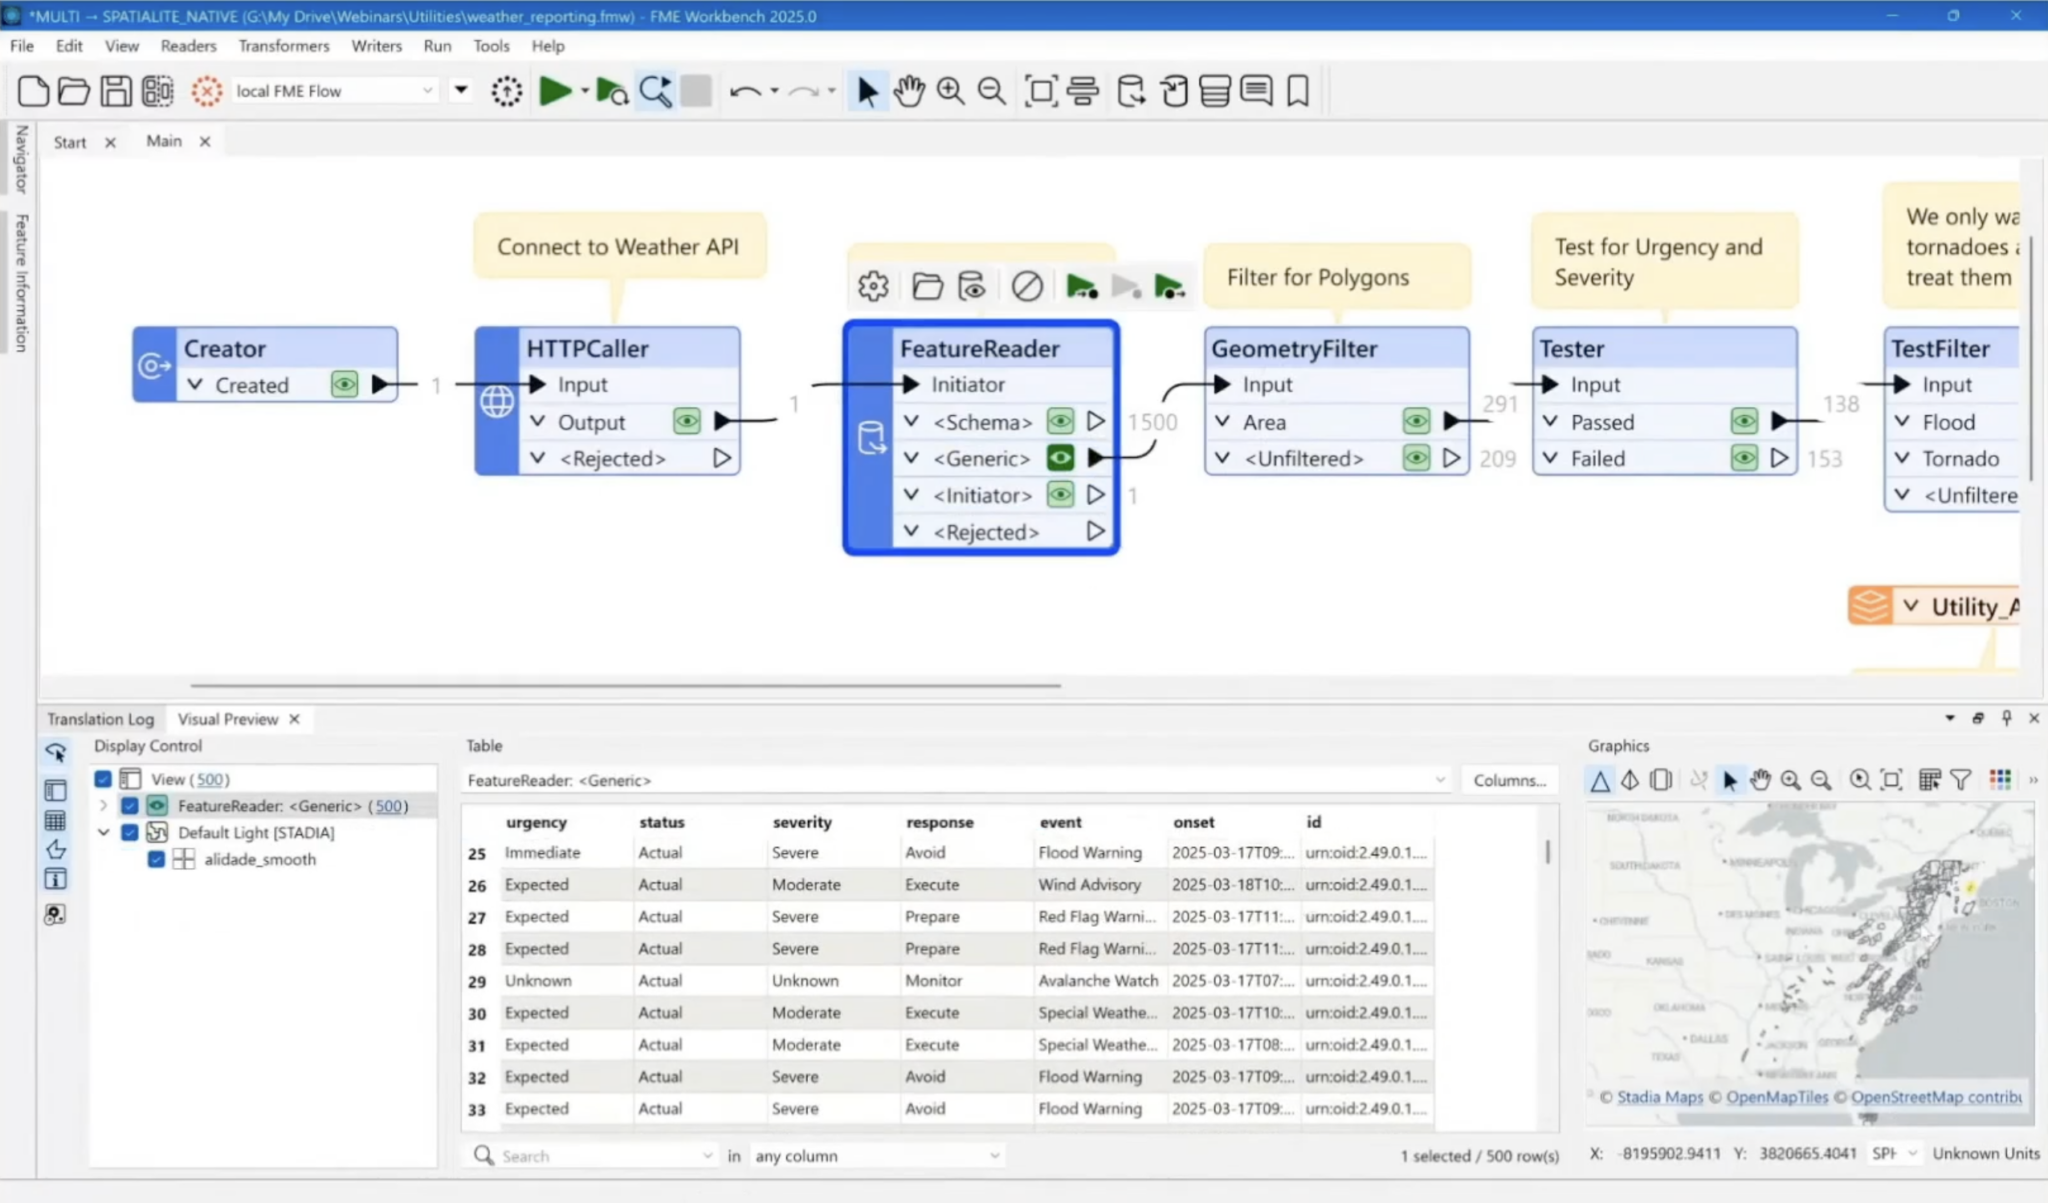Undo the last action arrow
Viewport: 2048px width, 1203px height.
(745, 91)
